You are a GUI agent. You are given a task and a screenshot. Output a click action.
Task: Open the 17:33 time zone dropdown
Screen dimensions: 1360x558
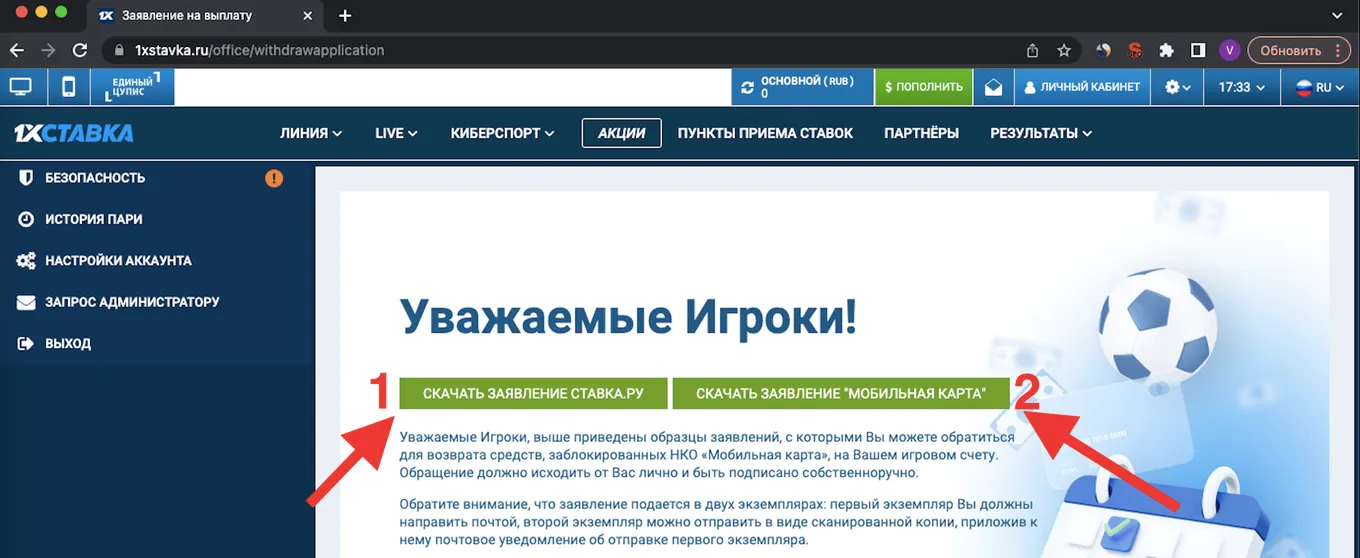[x=1242, y=87]
